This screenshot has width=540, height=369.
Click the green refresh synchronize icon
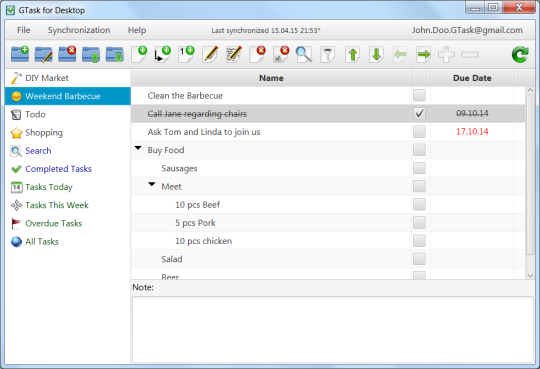[520, 54]
